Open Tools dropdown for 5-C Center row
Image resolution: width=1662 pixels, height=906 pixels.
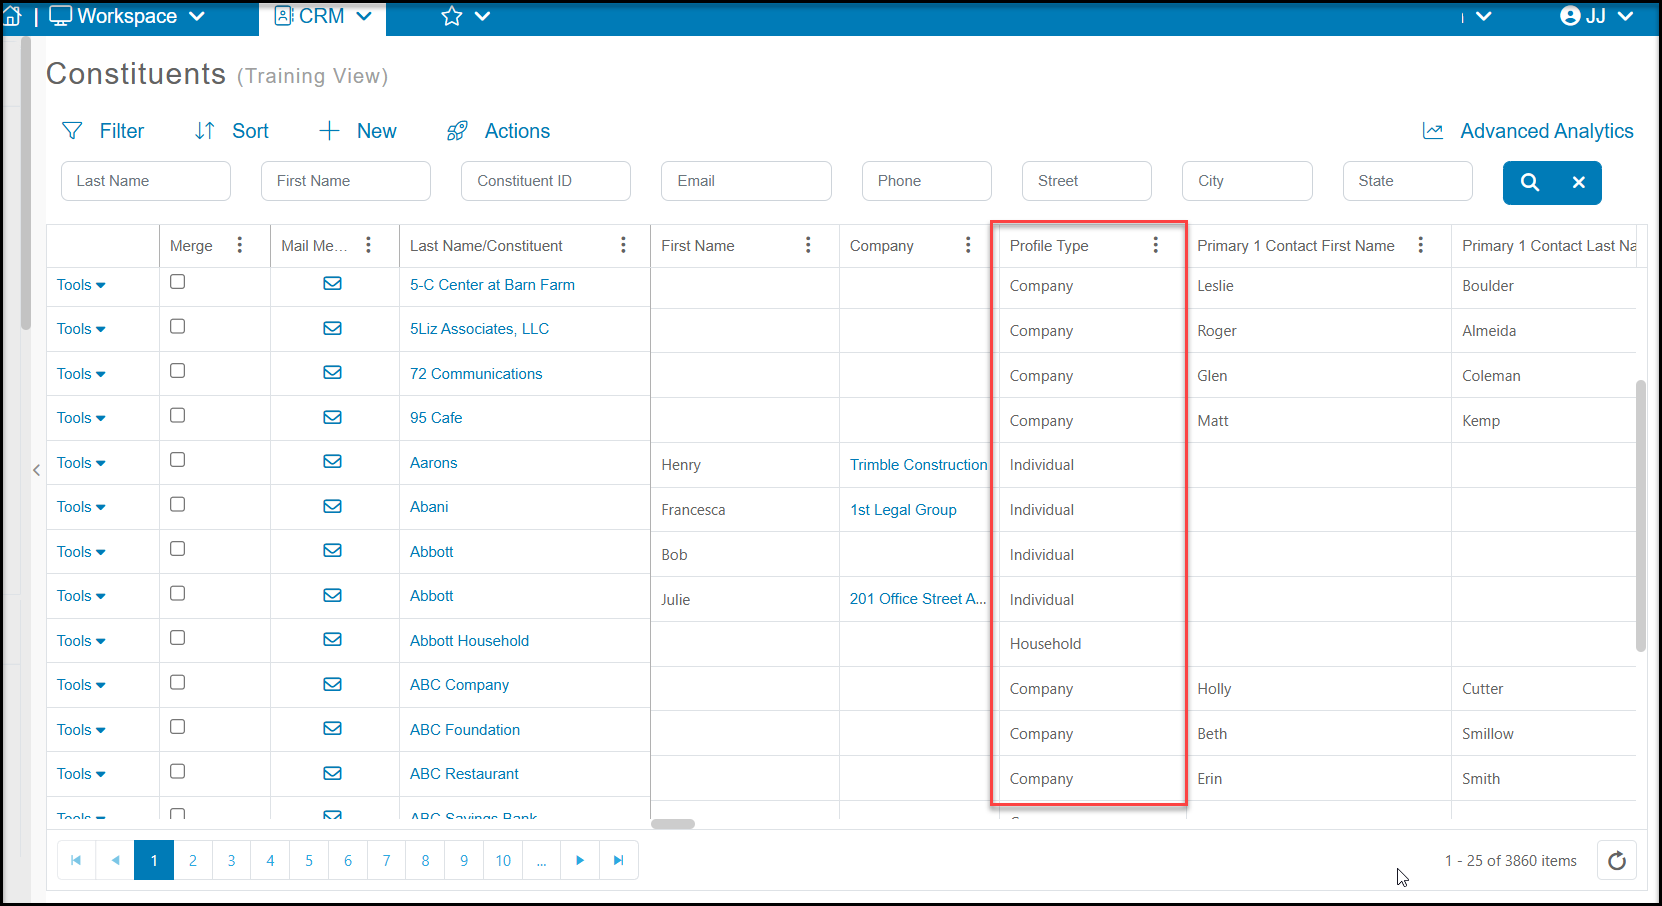(x=81, y=285)
